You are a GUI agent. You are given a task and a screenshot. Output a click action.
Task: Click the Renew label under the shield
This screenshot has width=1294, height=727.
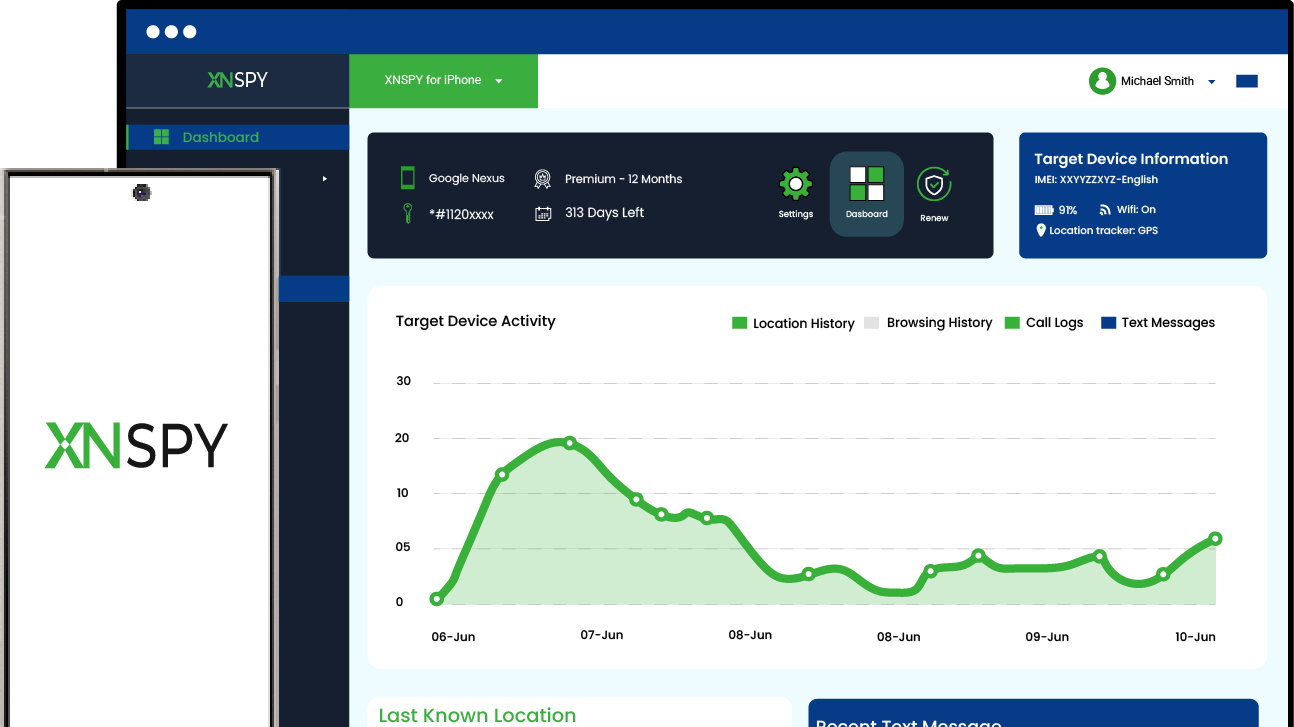[934, 218]
